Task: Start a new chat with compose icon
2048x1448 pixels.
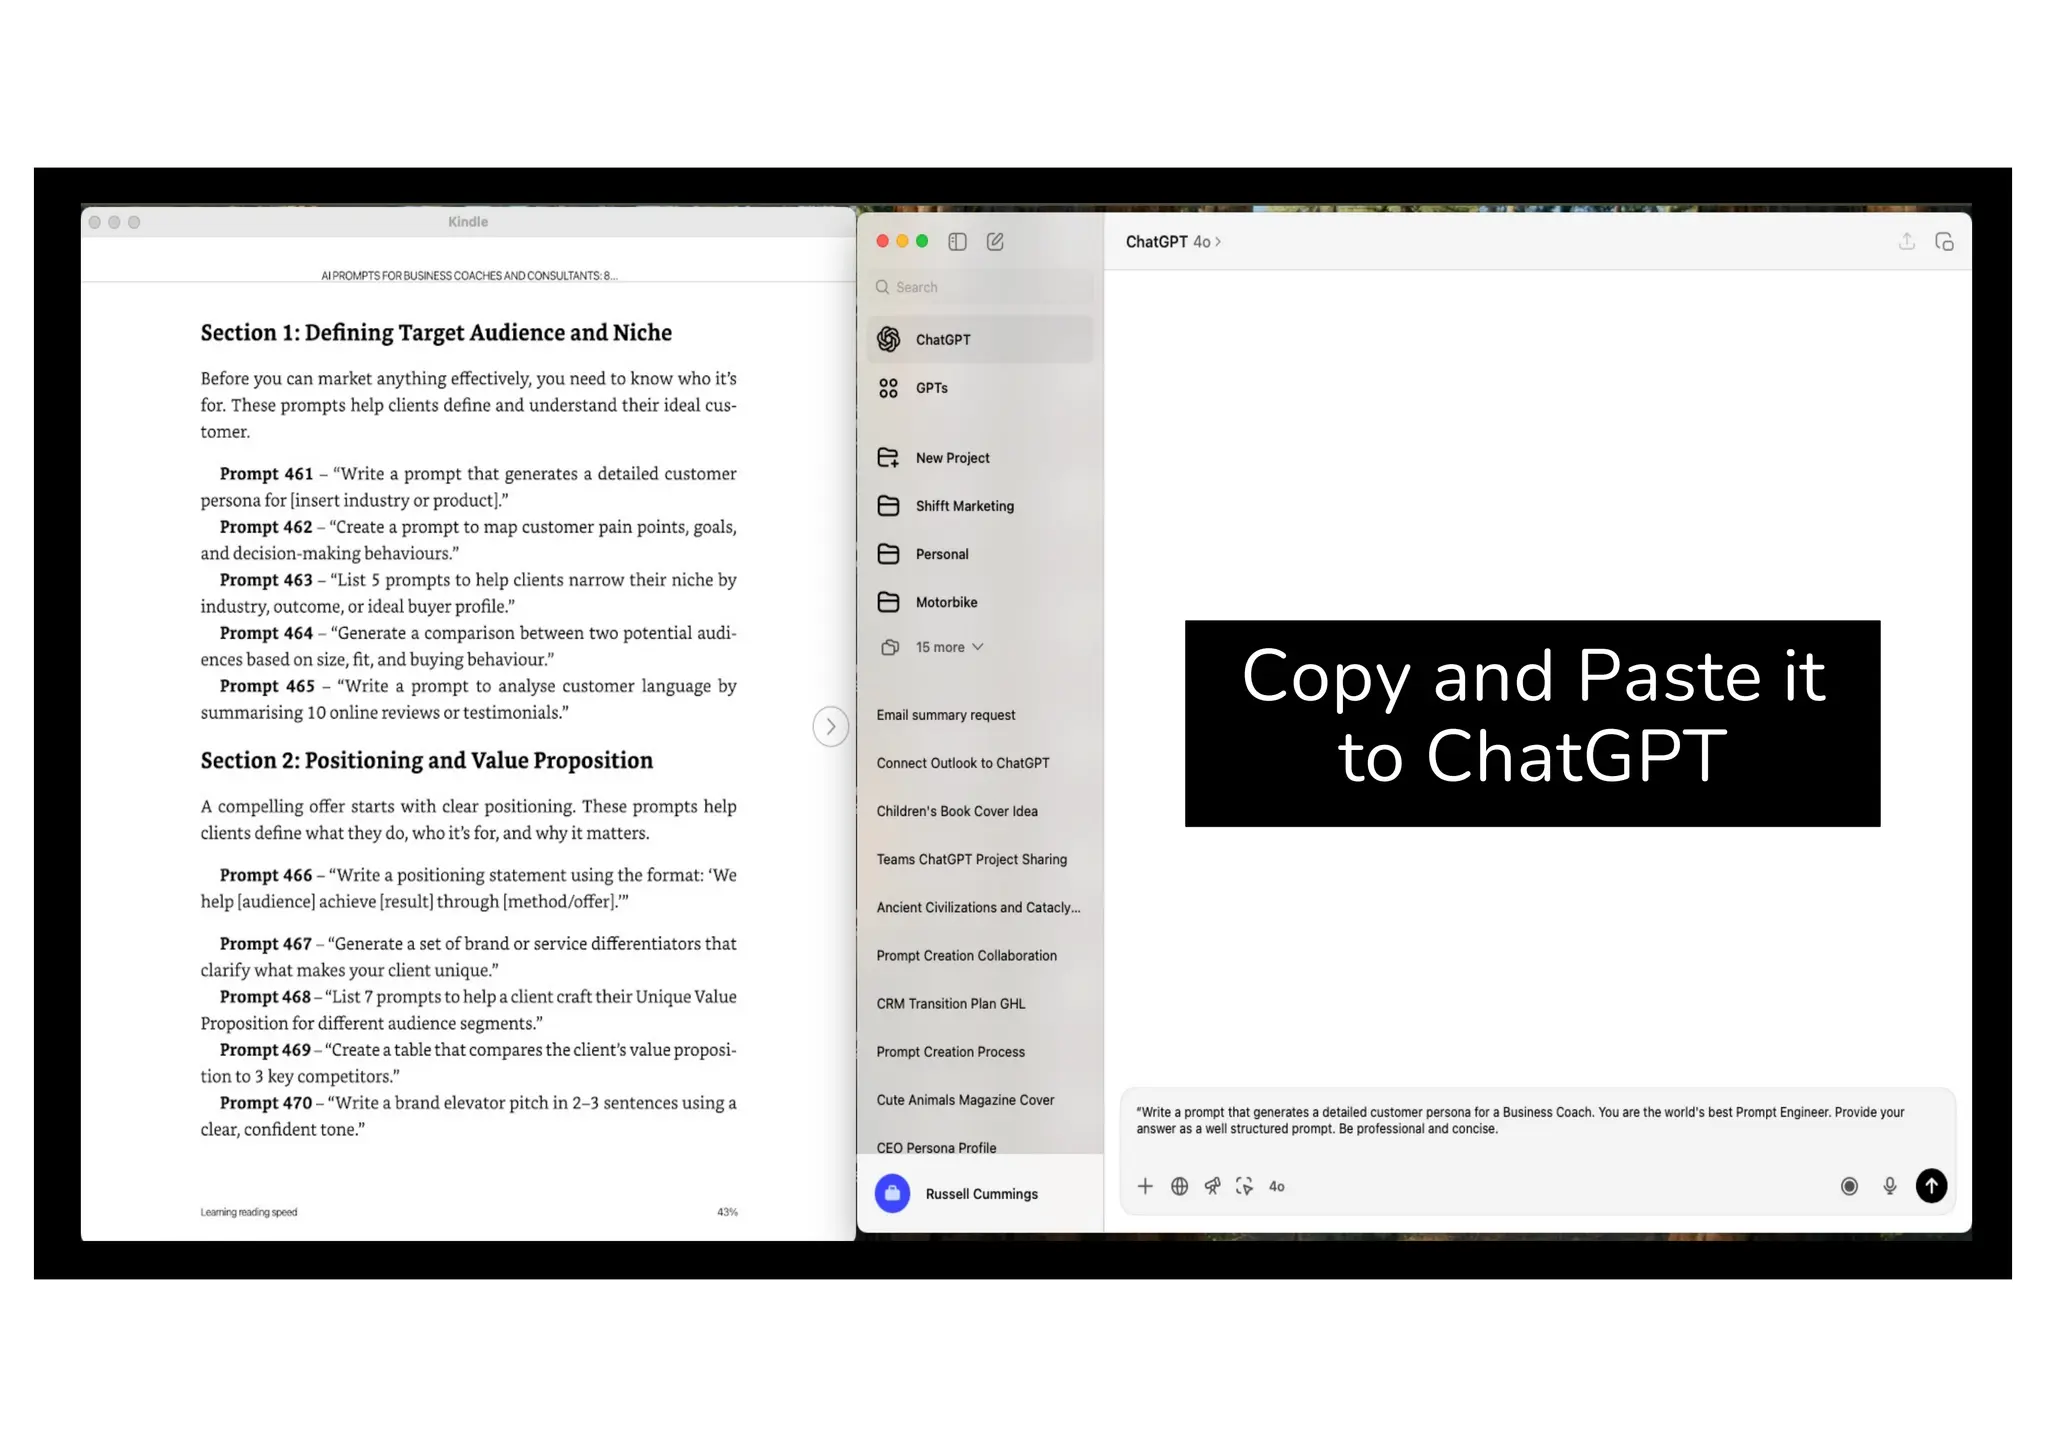Action: pyautogui.click(x=995, y=241)
